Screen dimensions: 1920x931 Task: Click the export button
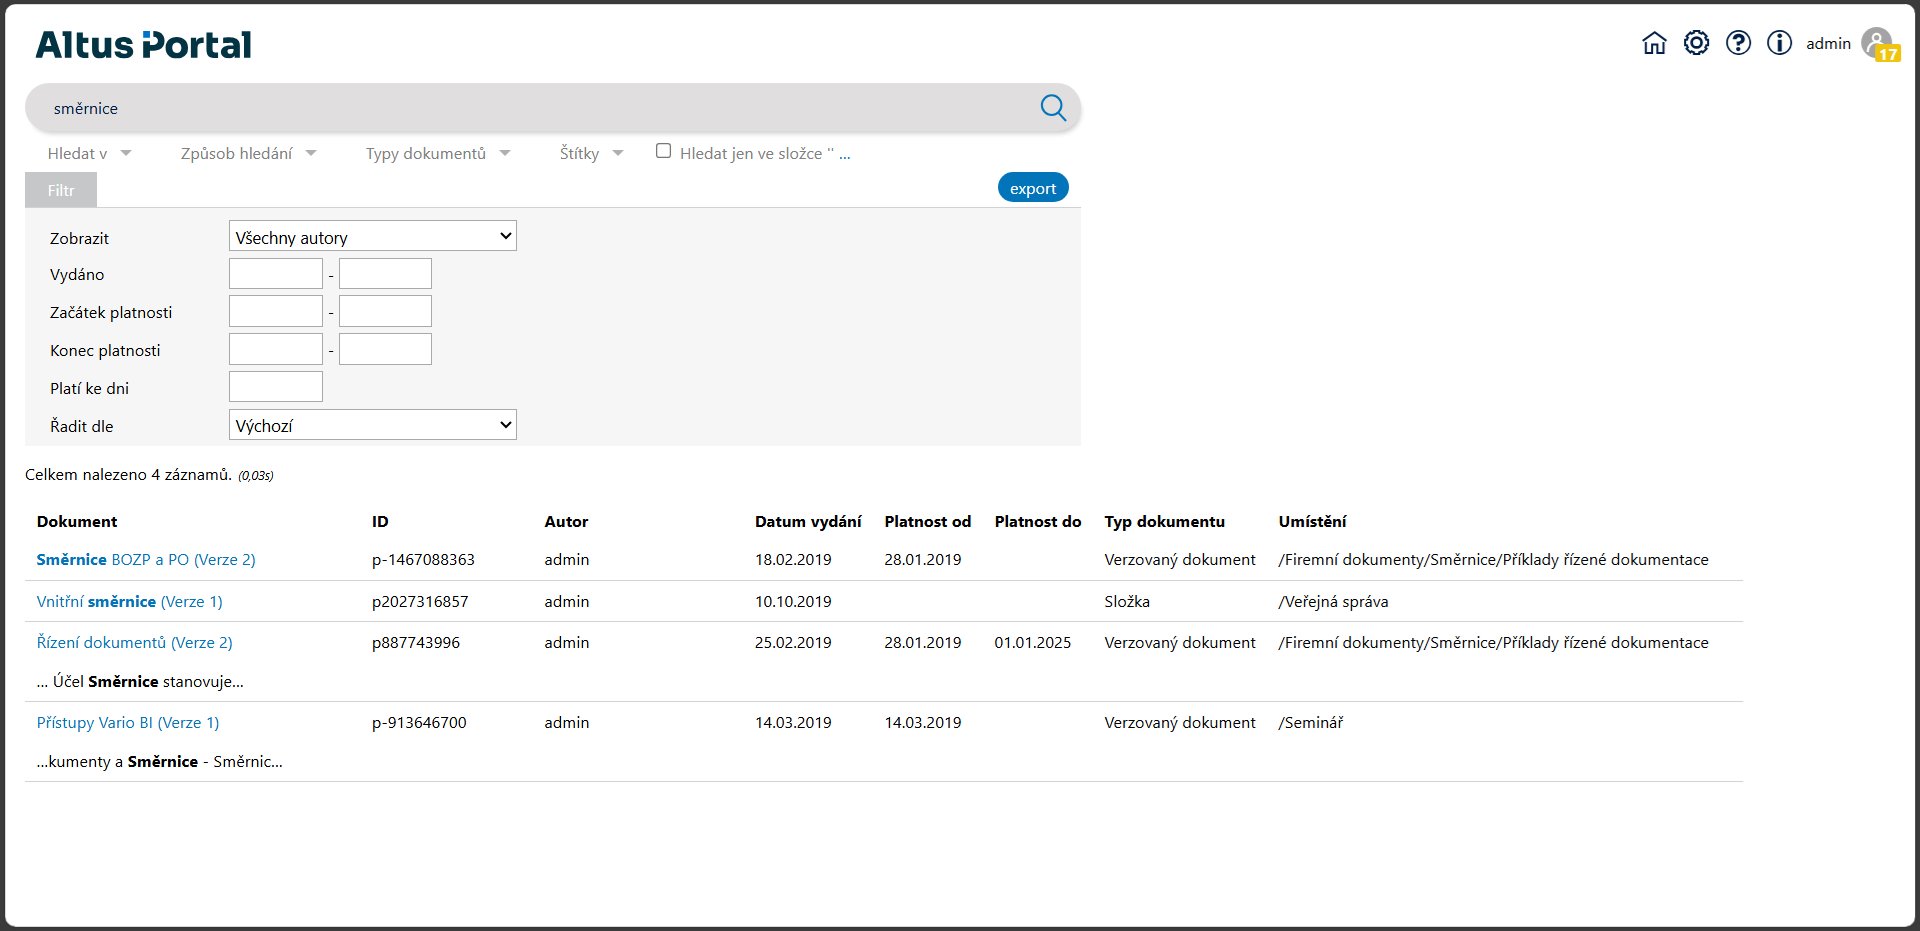click(1033, 188)
